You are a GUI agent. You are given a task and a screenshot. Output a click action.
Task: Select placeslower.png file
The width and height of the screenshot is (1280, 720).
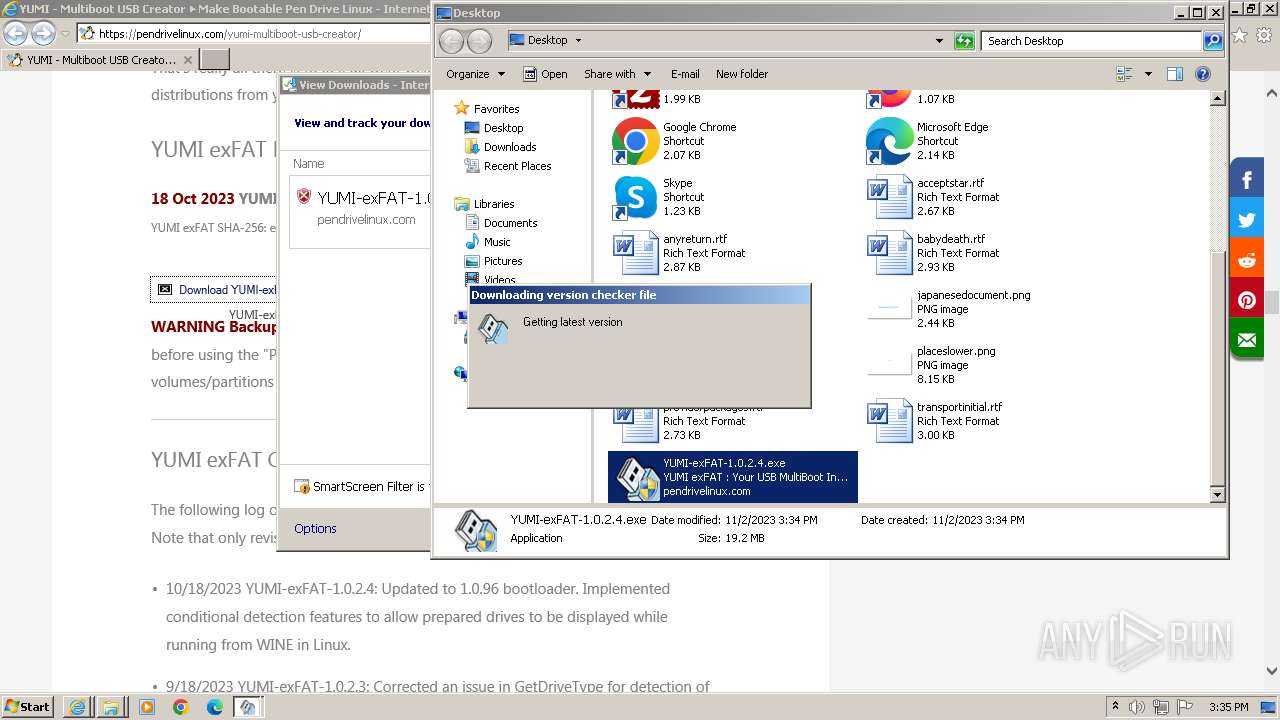tap(931, 365)
